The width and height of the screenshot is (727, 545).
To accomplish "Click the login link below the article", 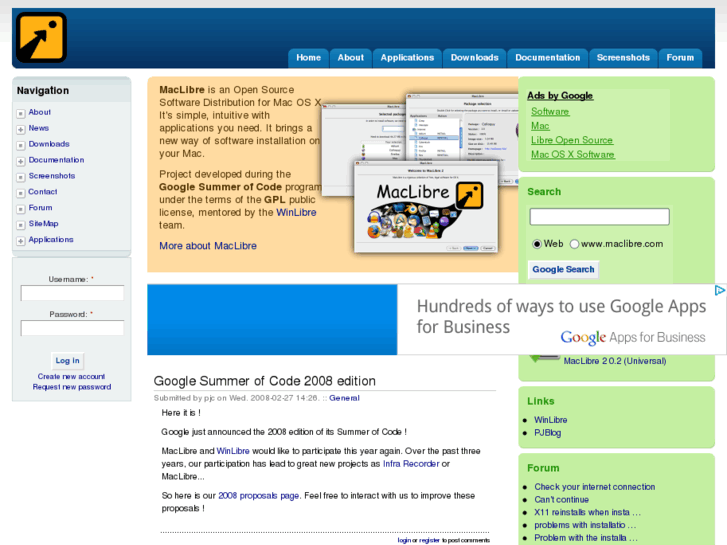I will (x=404, y=540).
